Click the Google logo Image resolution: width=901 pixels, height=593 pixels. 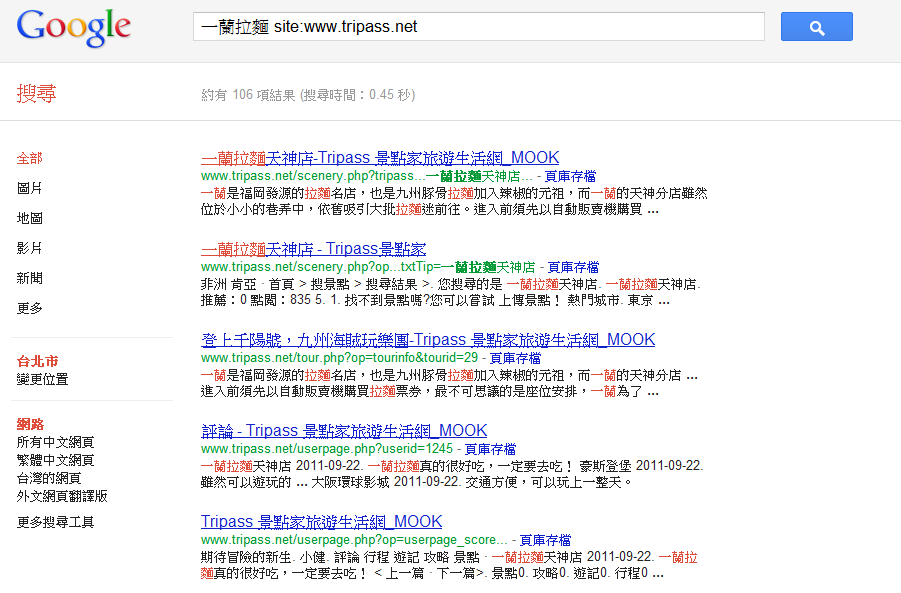point(73,27)
